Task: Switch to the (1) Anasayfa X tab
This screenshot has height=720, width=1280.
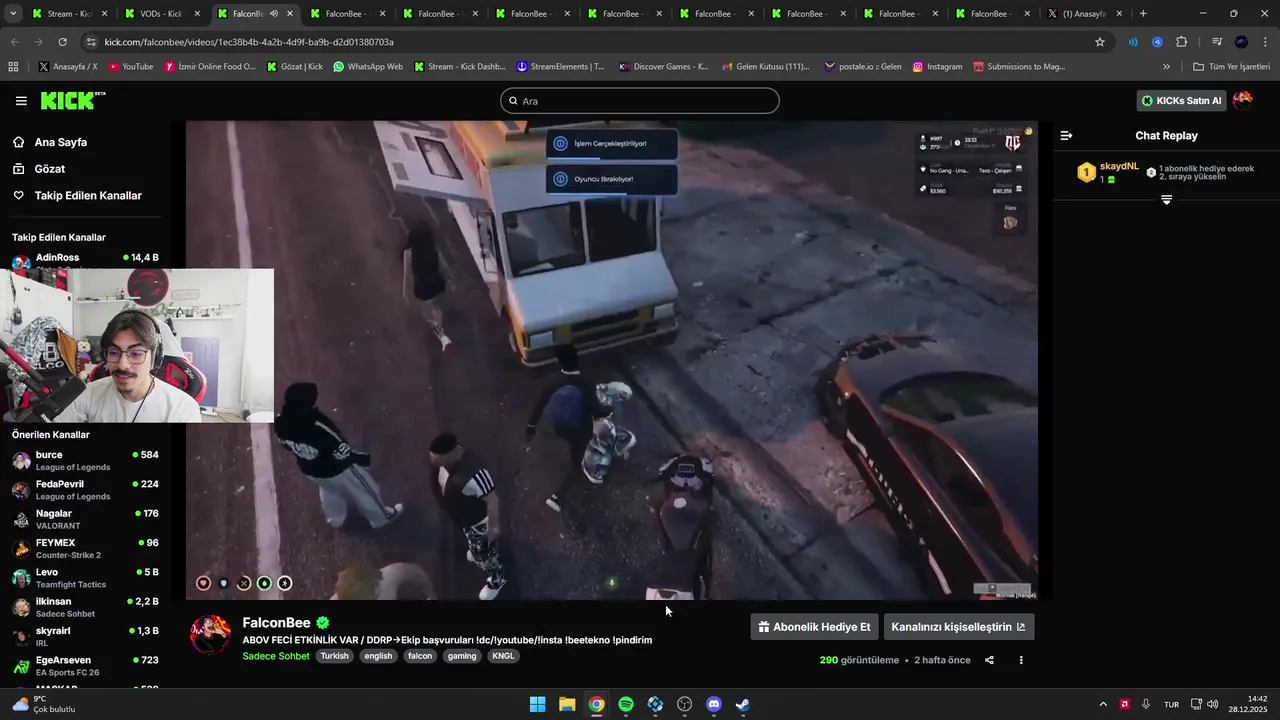Action: coord(1084,14)
